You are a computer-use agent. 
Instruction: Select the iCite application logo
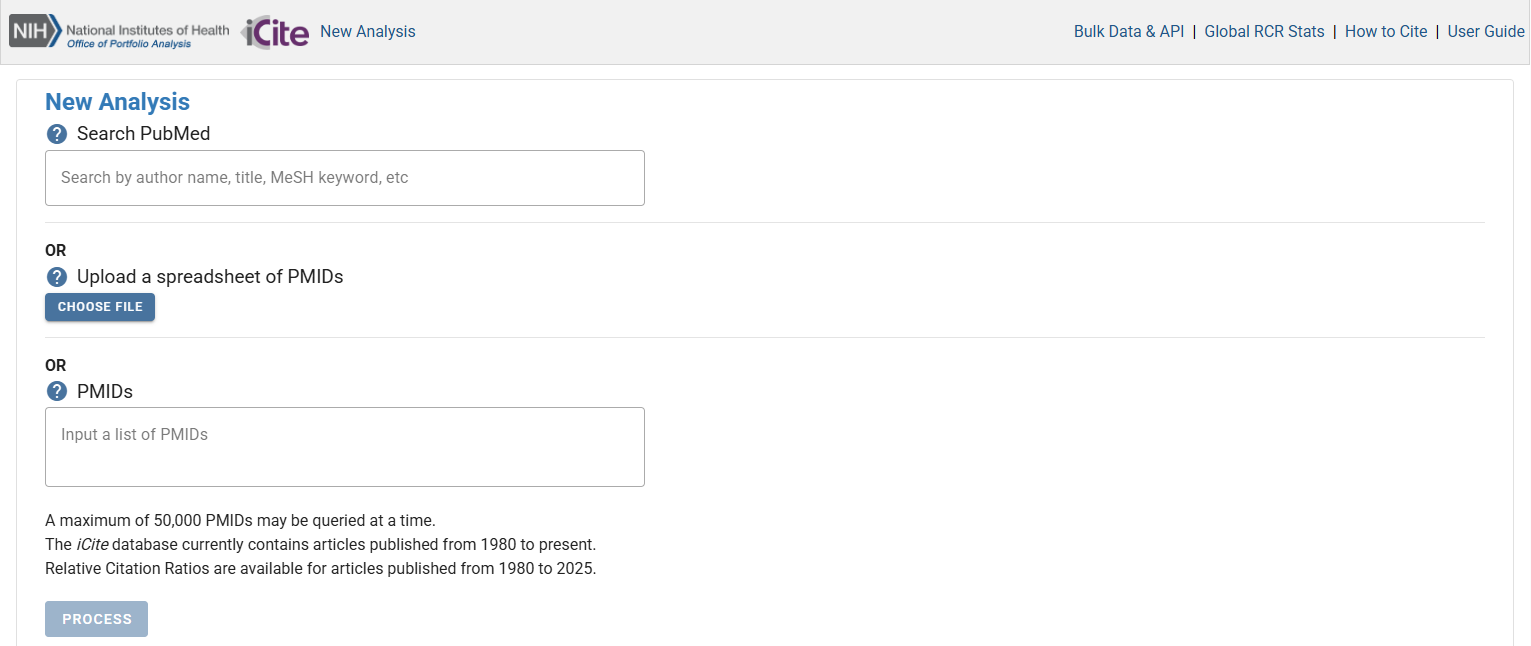[274, 31]
